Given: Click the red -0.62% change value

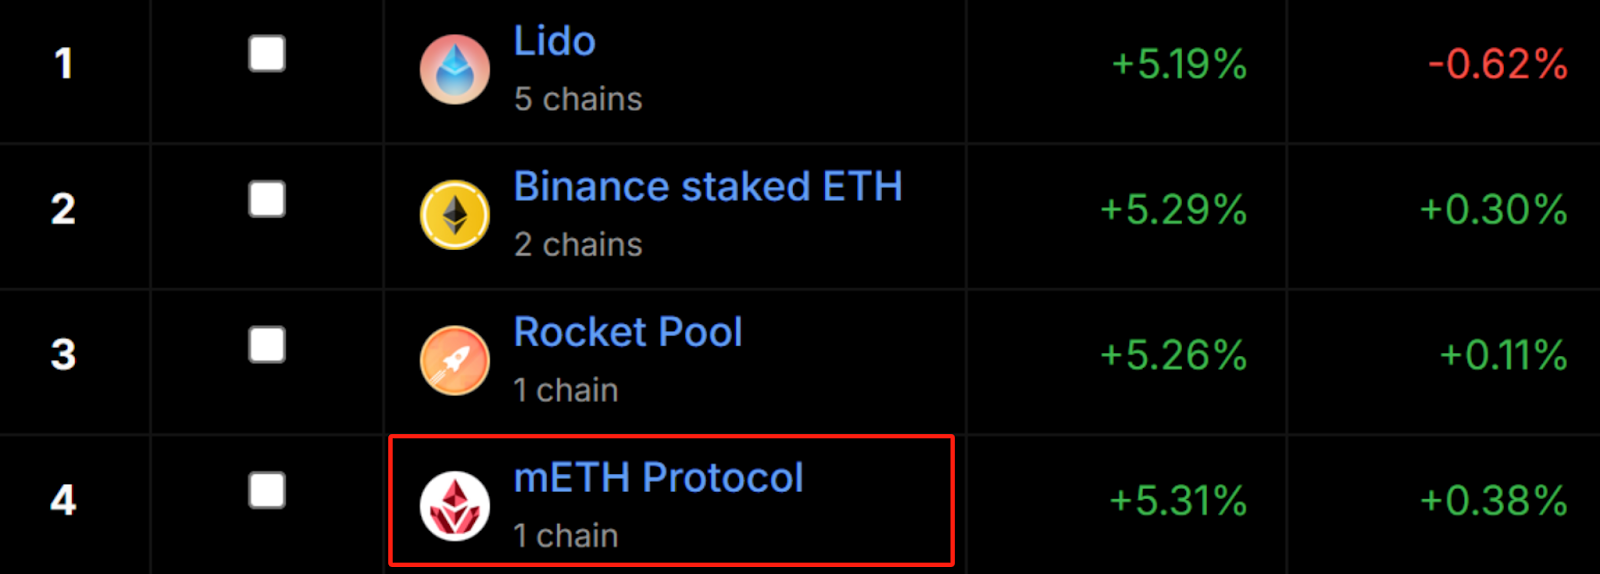Looking at the screenshot, I should click(1498, 65).
